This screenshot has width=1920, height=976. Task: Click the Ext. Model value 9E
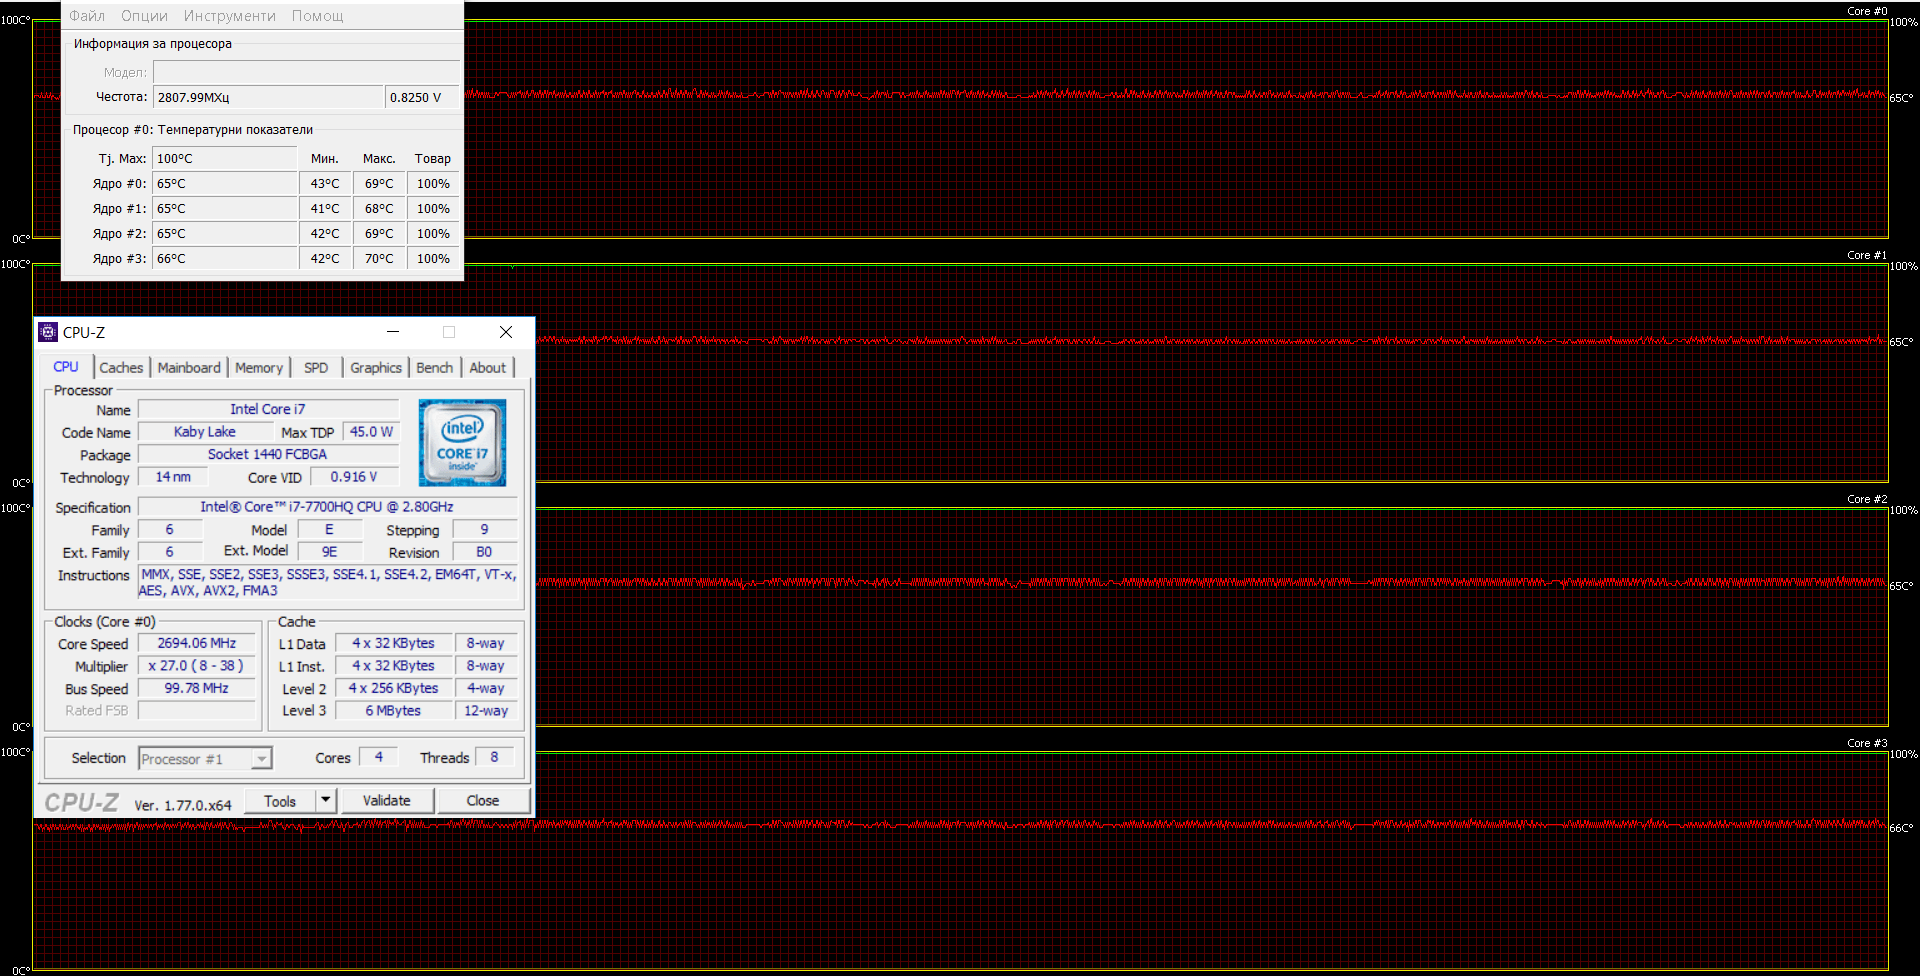[x=329, y=552]
